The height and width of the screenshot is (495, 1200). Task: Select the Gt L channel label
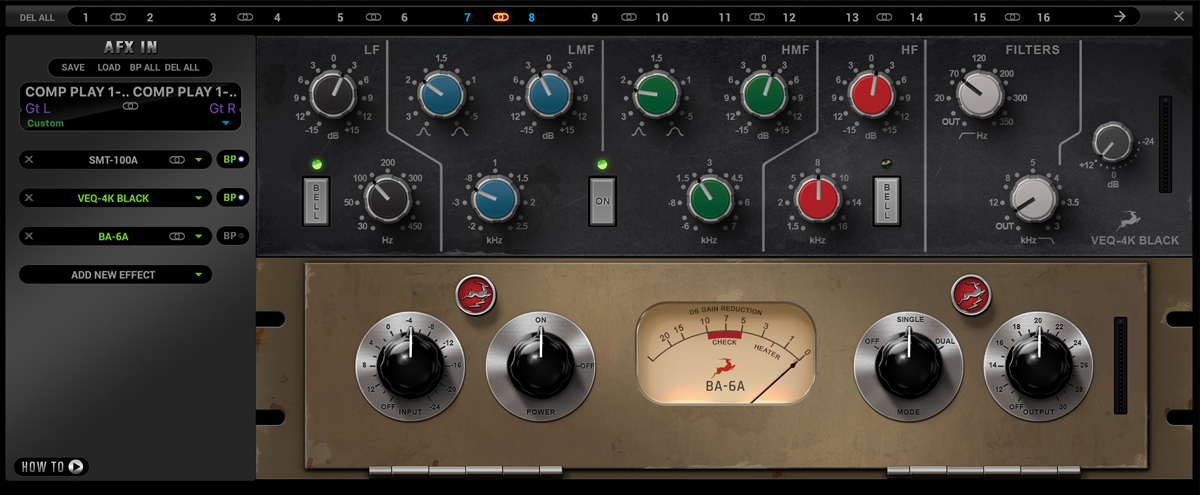point(37,108)
